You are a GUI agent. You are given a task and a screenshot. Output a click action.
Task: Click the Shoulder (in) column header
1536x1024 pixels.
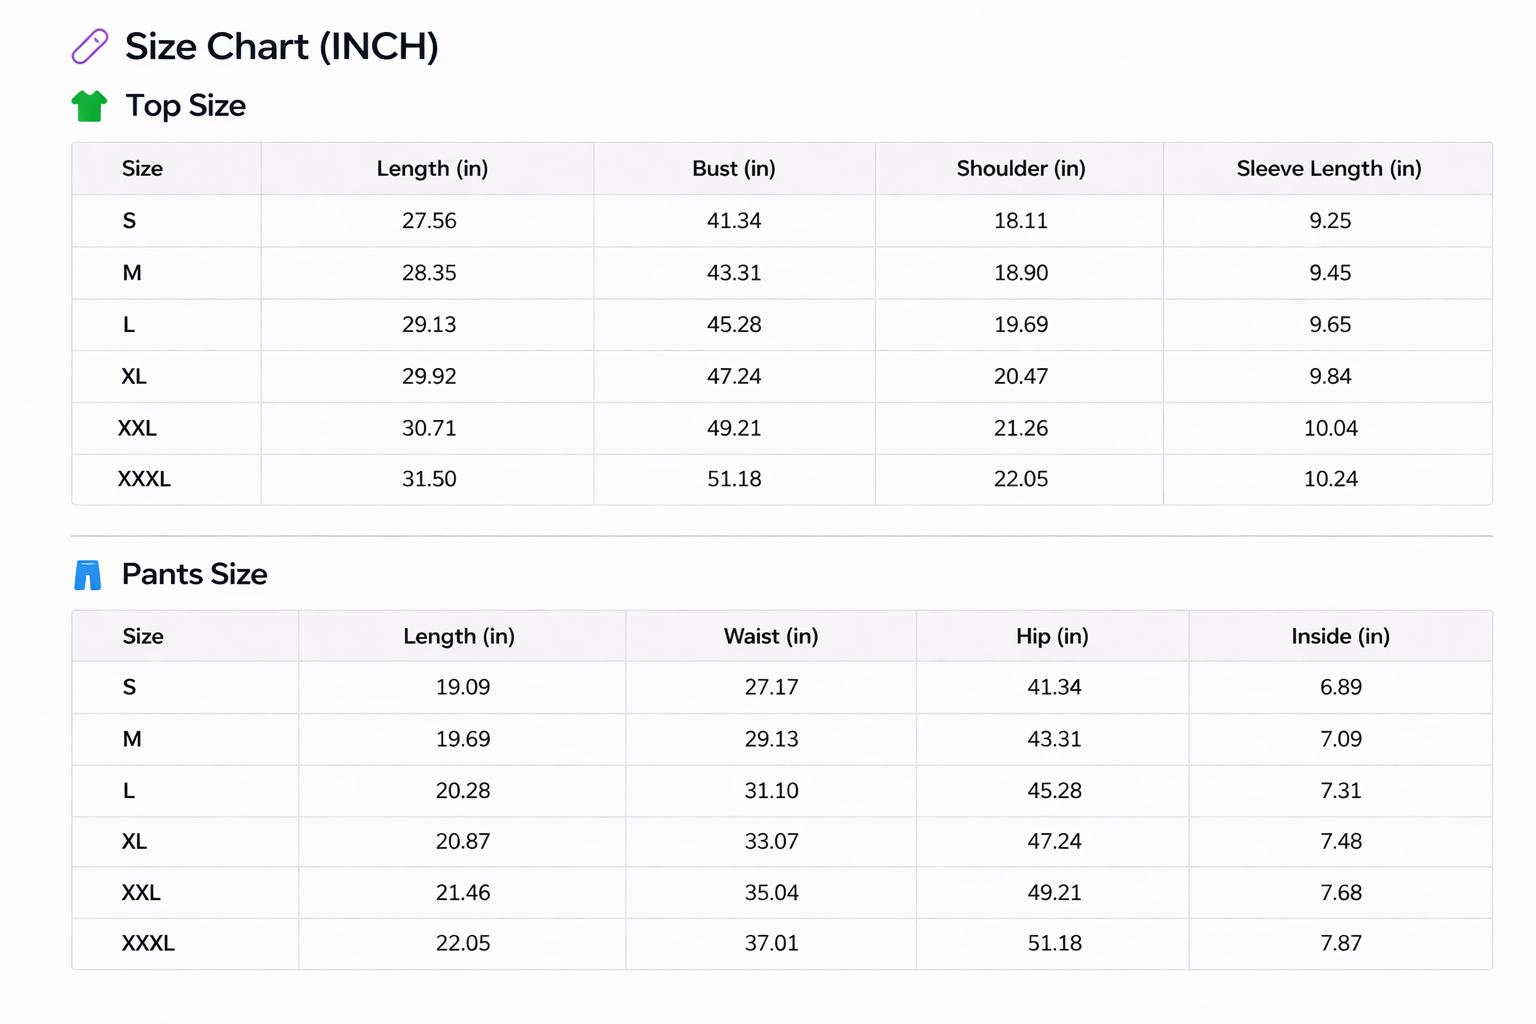click(1020, 169)
